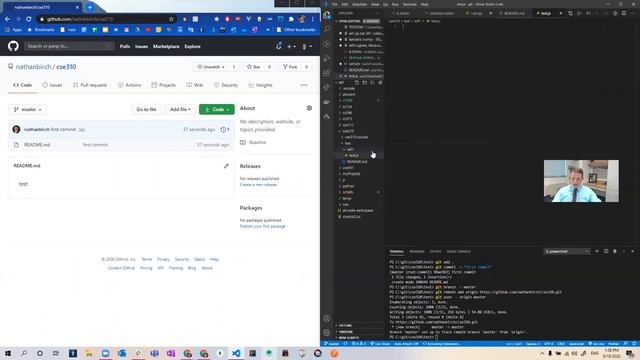Open the GitHub user avatar dropdown

point(307,47)
